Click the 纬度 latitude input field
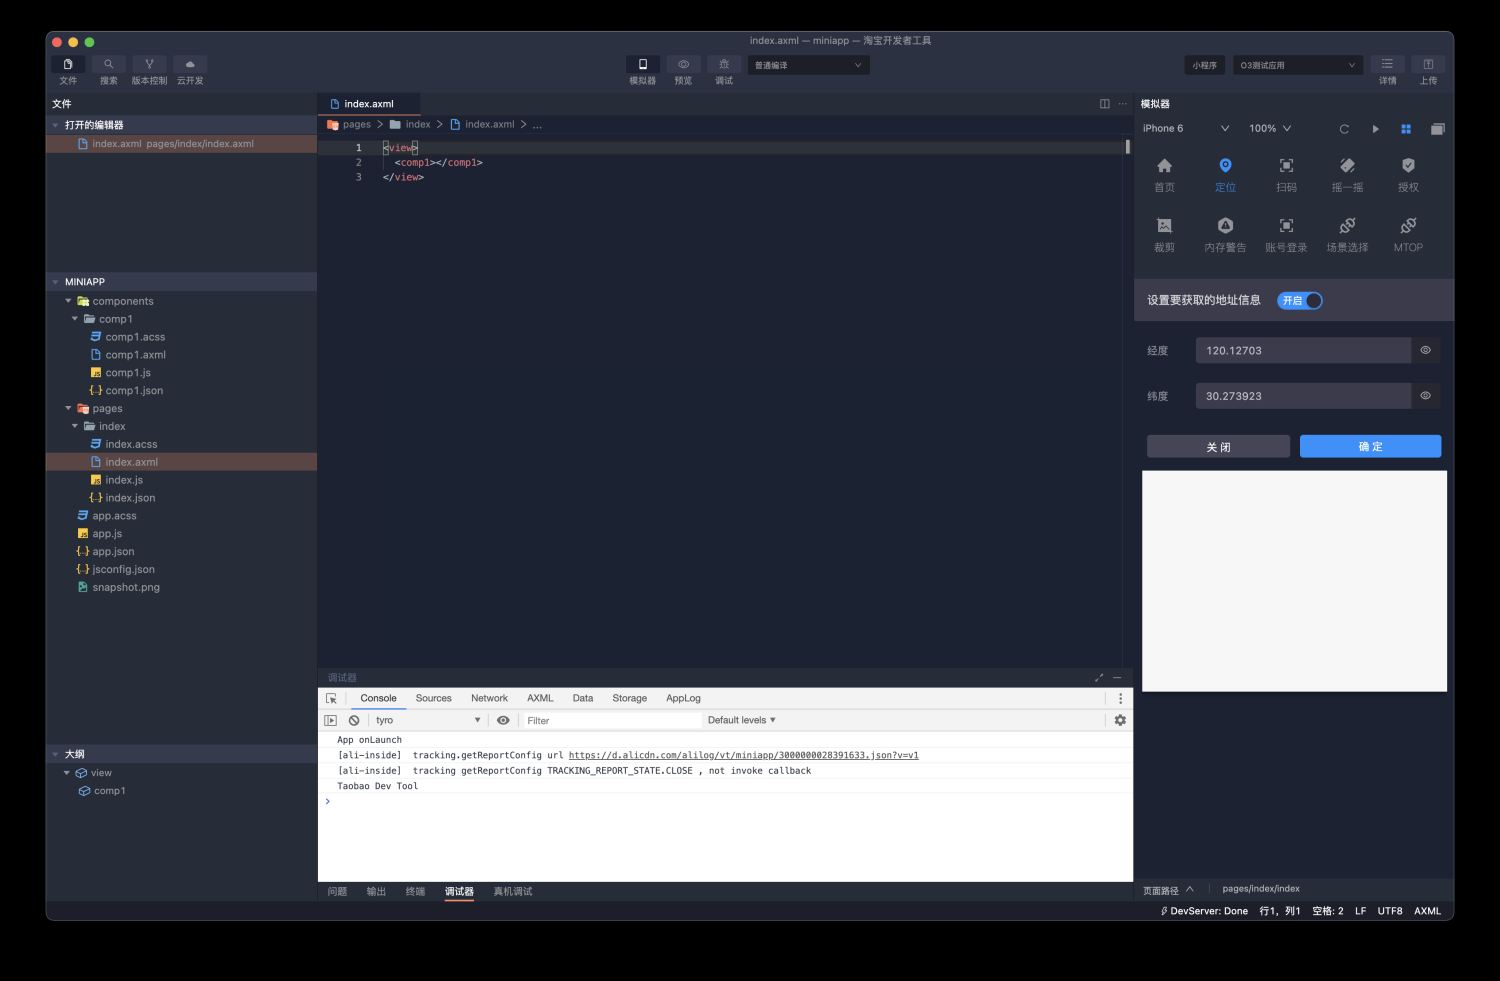This screenshot has height=981, width=1500. [1303, 396]
